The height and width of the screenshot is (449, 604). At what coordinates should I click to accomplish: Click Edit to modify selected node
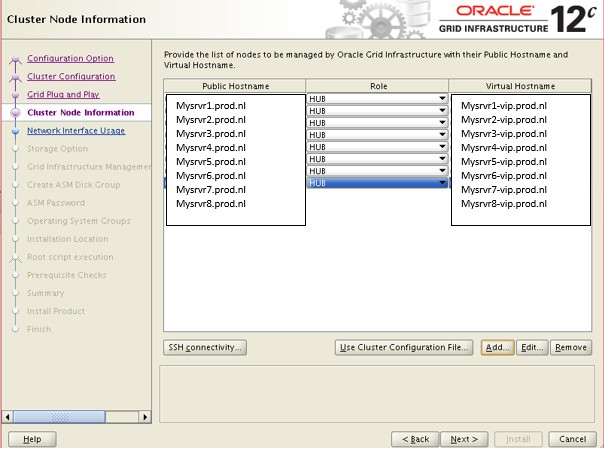pyautogui.click(x=532, y=348)
